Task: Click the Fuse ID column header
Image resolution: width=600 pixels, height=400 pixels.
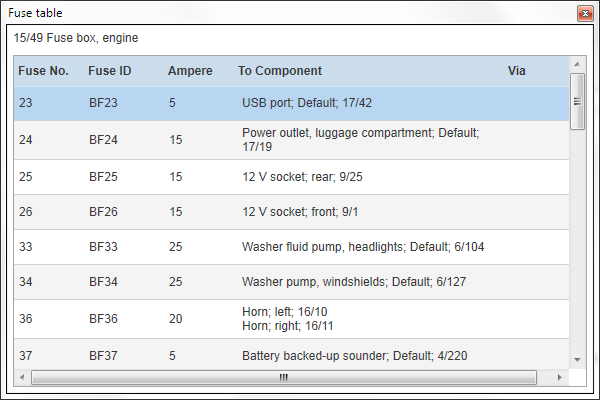Action: click(109, 71)
